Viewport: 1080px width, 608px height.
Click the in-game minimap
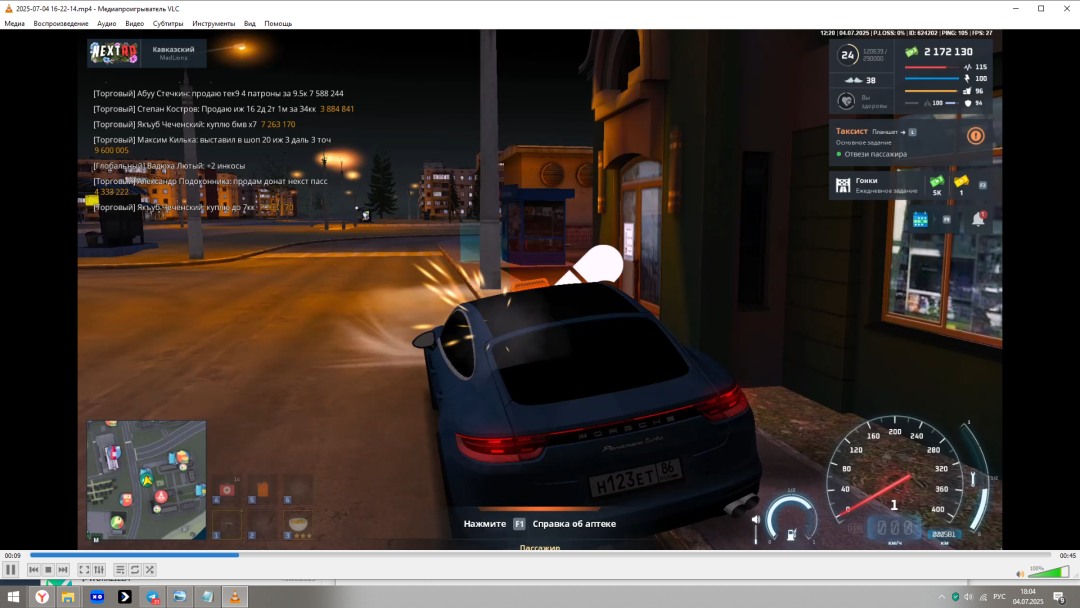[x=147, y=480]
